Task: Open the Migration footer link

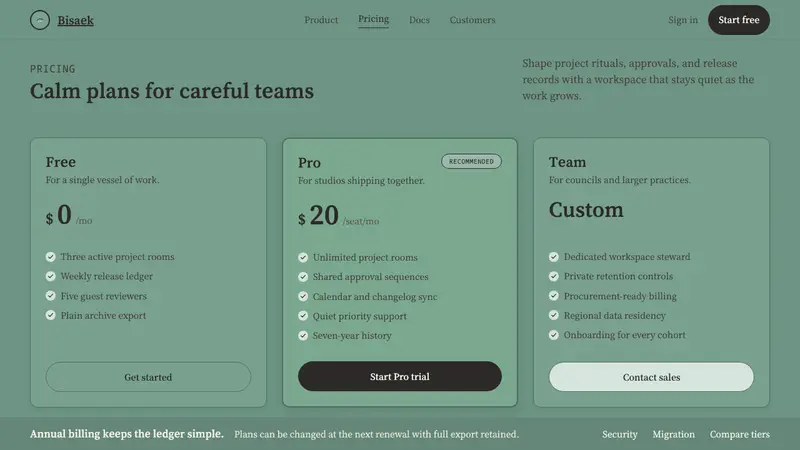Action: tap(673, 434)
